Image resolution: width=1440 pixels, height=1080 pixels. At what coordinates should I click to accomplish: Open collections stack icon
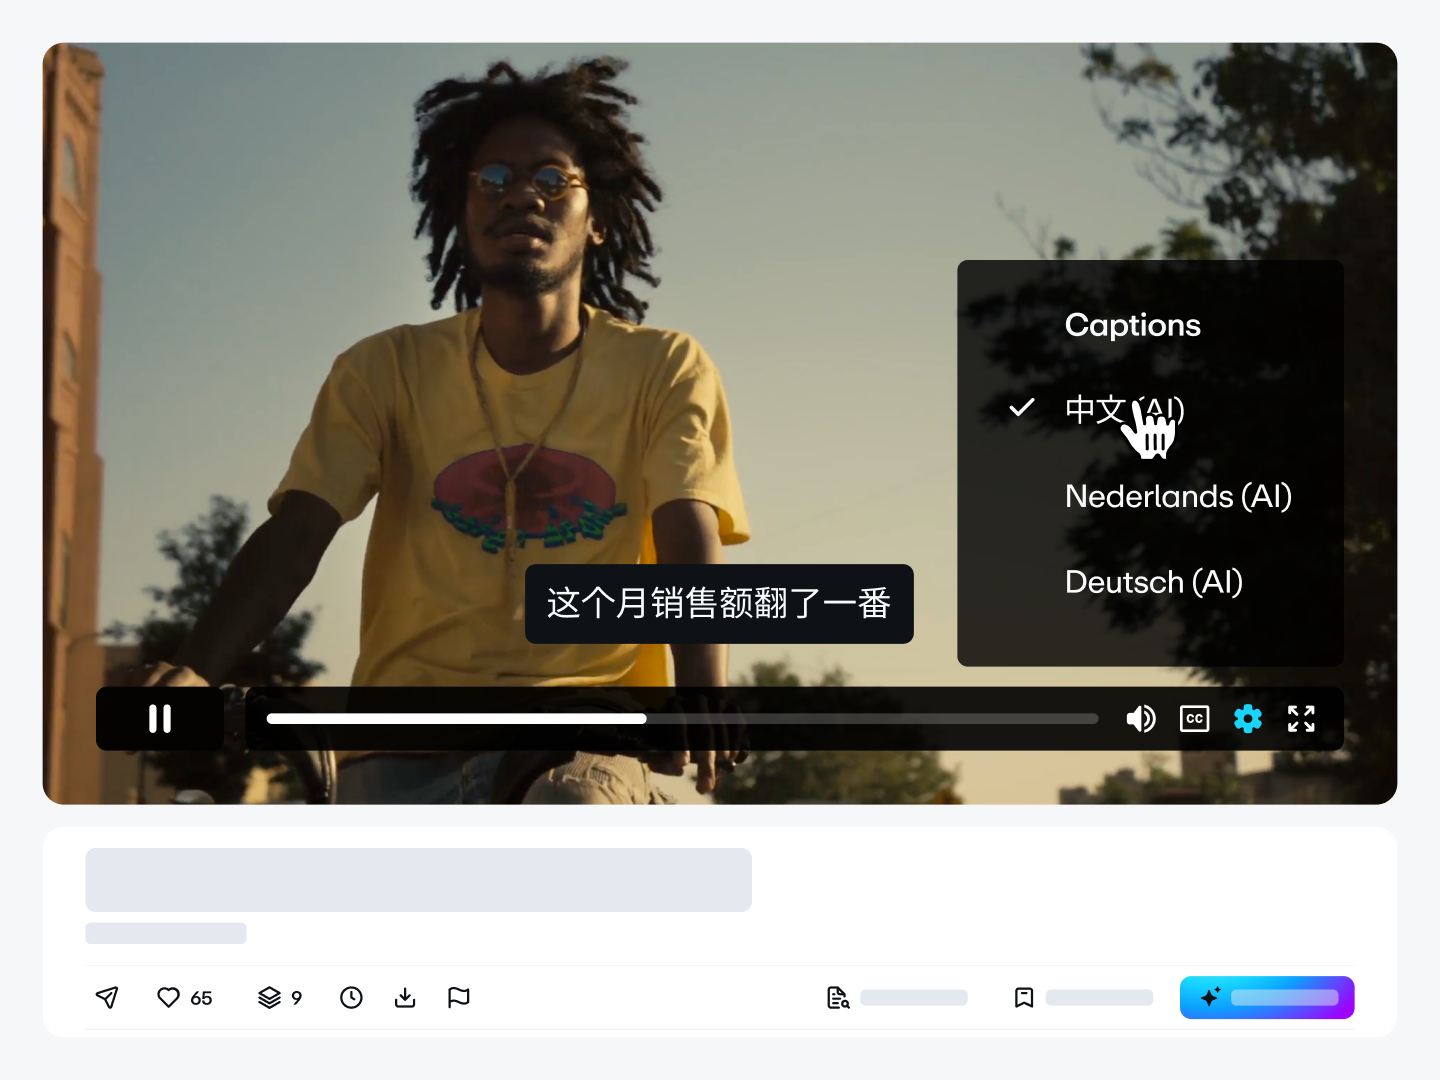269,997
